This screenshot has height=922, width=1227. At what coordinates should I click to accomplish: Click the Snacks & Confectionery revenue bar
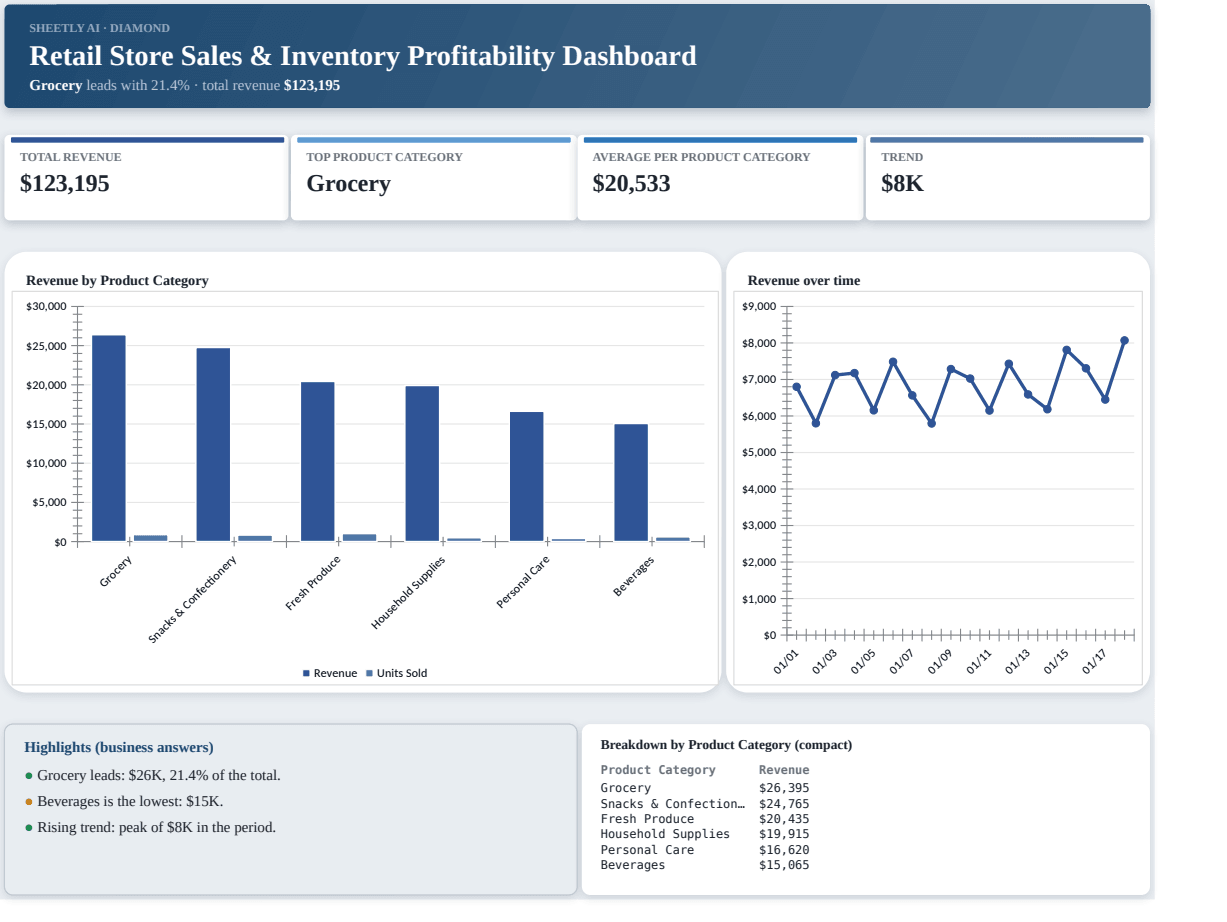[x=213, y=445]
